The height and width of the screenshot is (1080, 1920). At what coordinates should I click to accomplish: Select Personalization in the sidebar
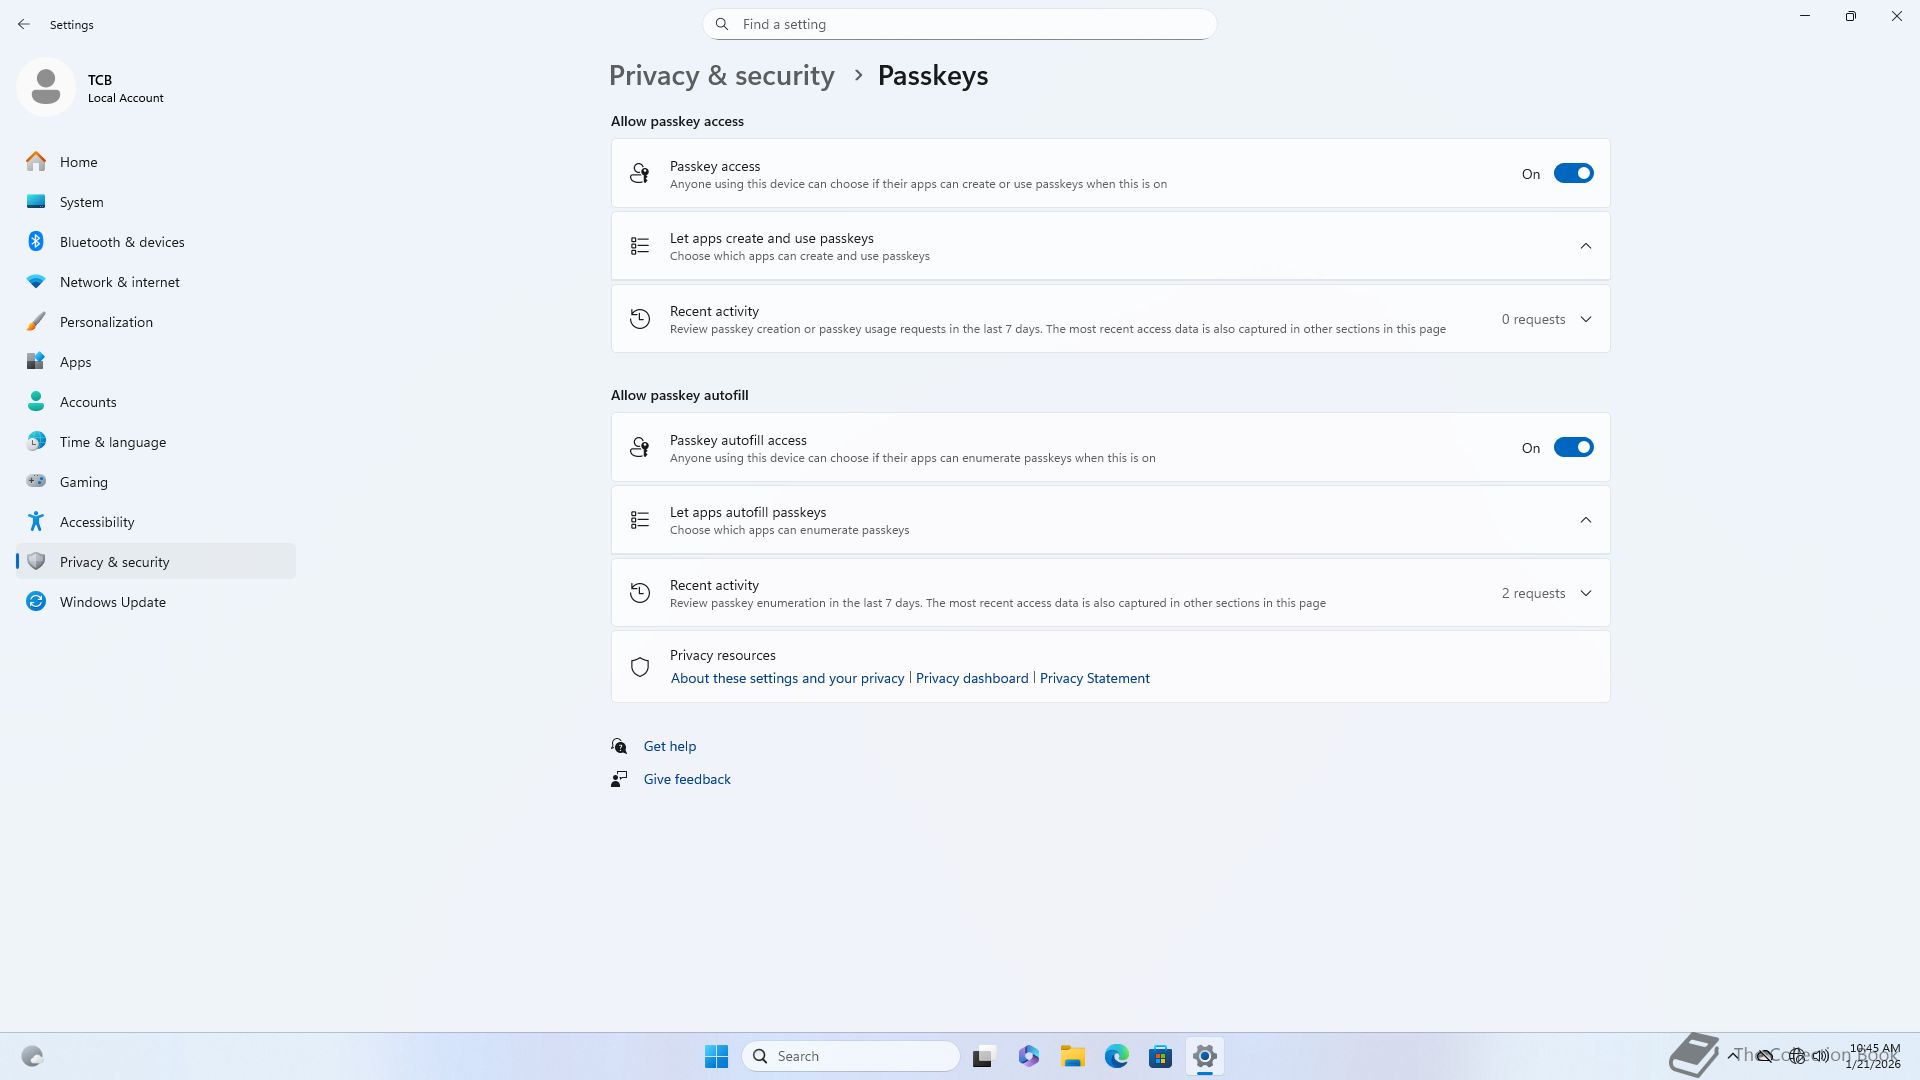[x=106, y=322]
